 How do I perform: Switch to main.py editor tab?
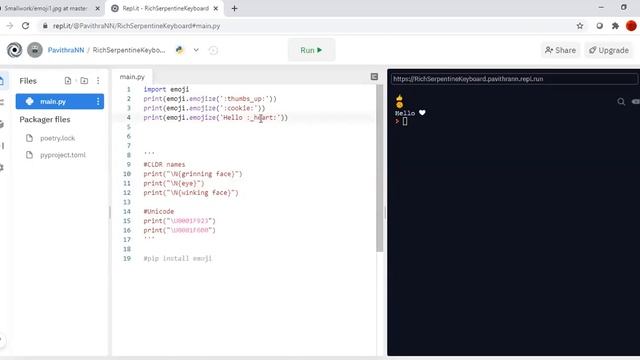click(132, 77)
